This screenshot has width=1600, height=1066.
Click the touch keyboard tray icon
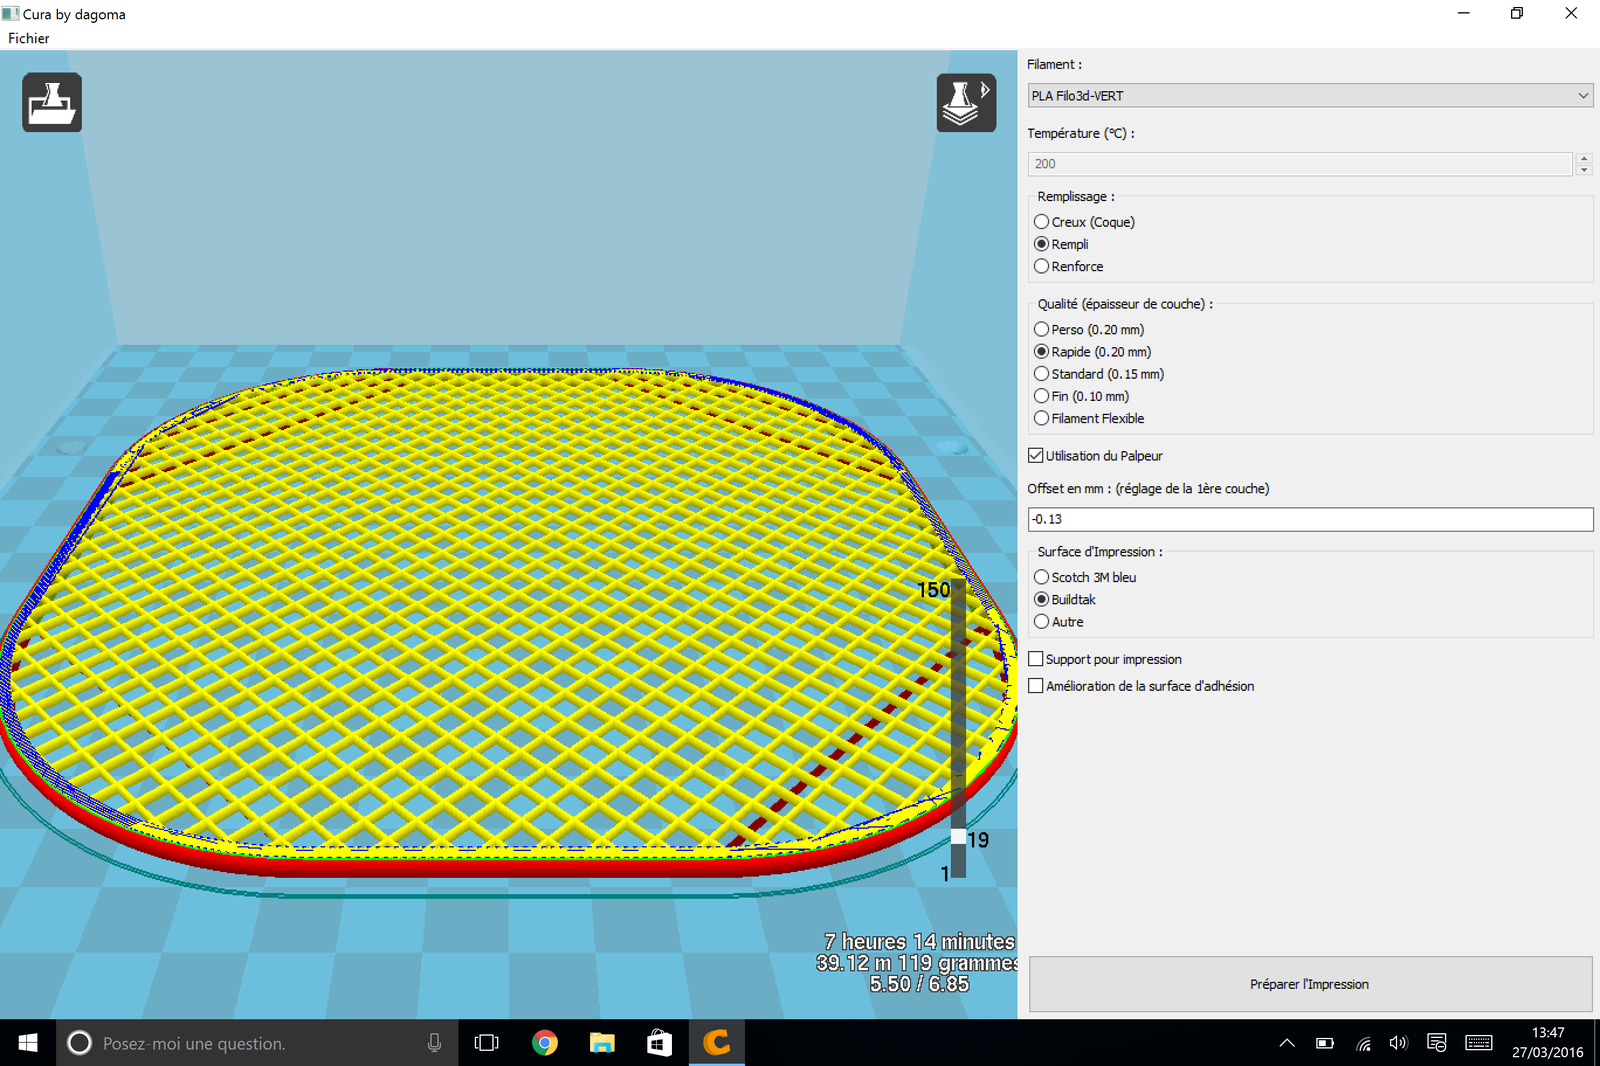[1479, 1043]
